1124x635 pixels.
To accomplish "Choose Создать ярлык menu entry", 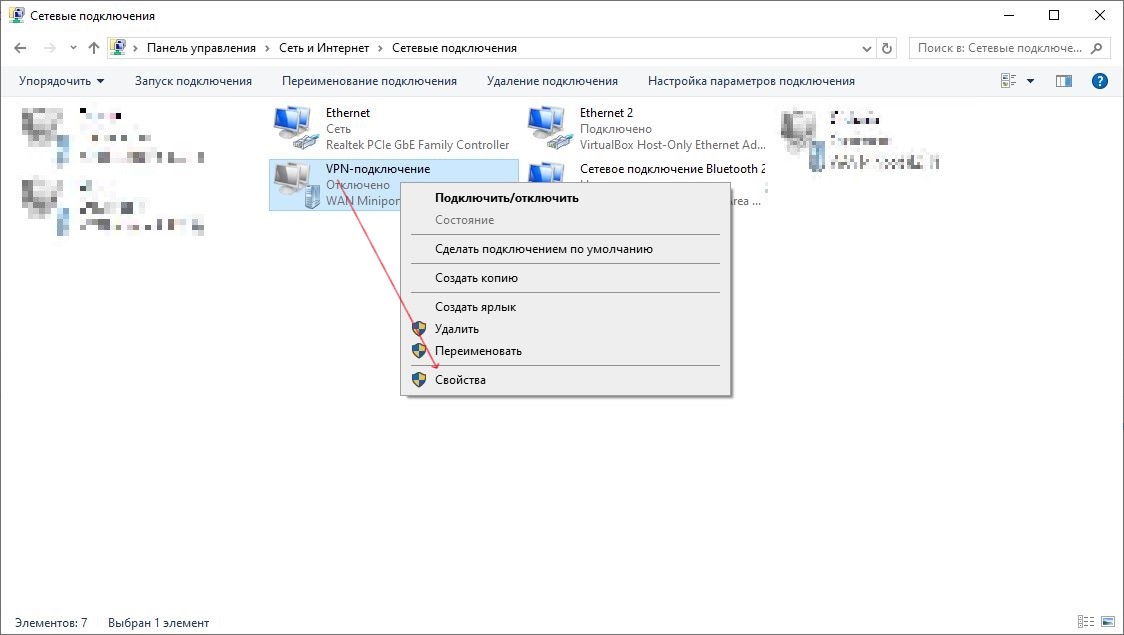I will coord(475,307).
